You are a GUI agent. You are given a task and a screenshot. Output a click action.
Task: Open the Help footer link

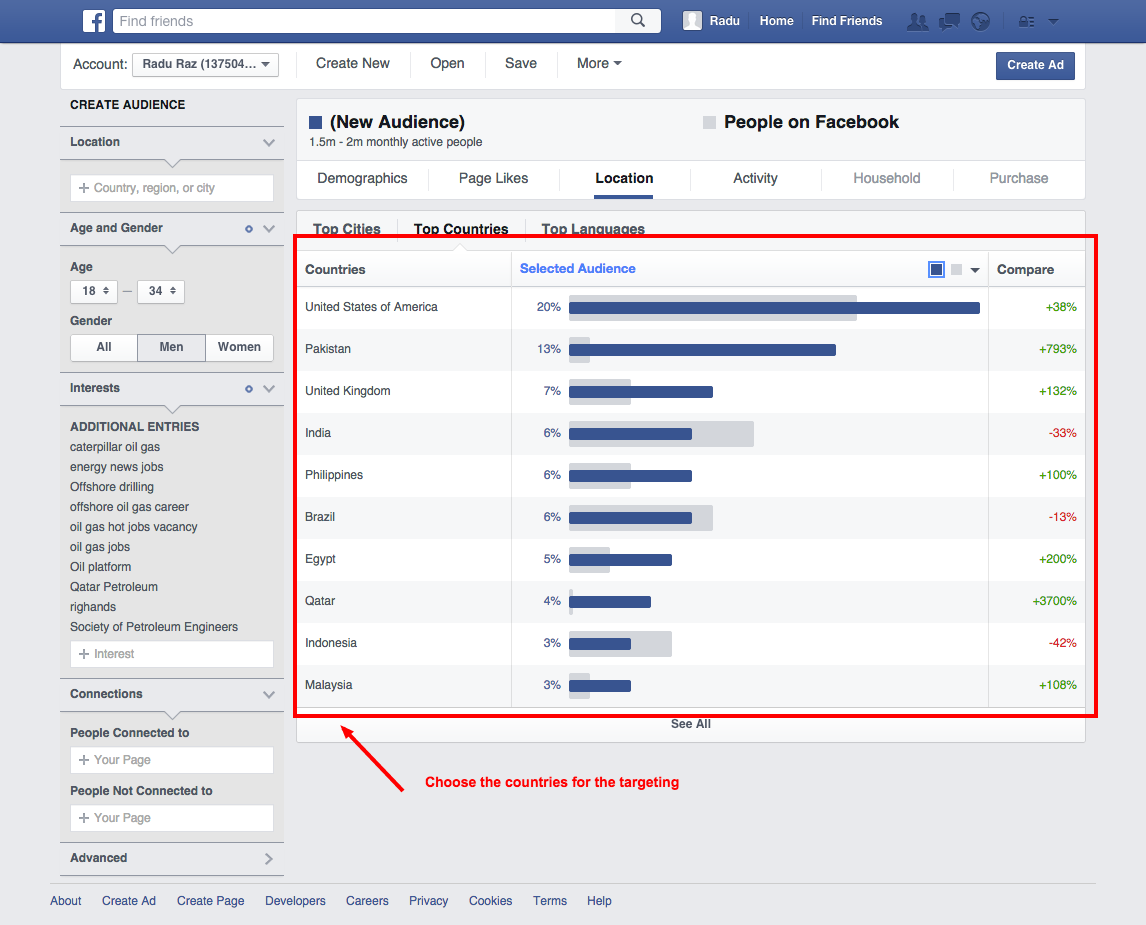click(599, 901)
